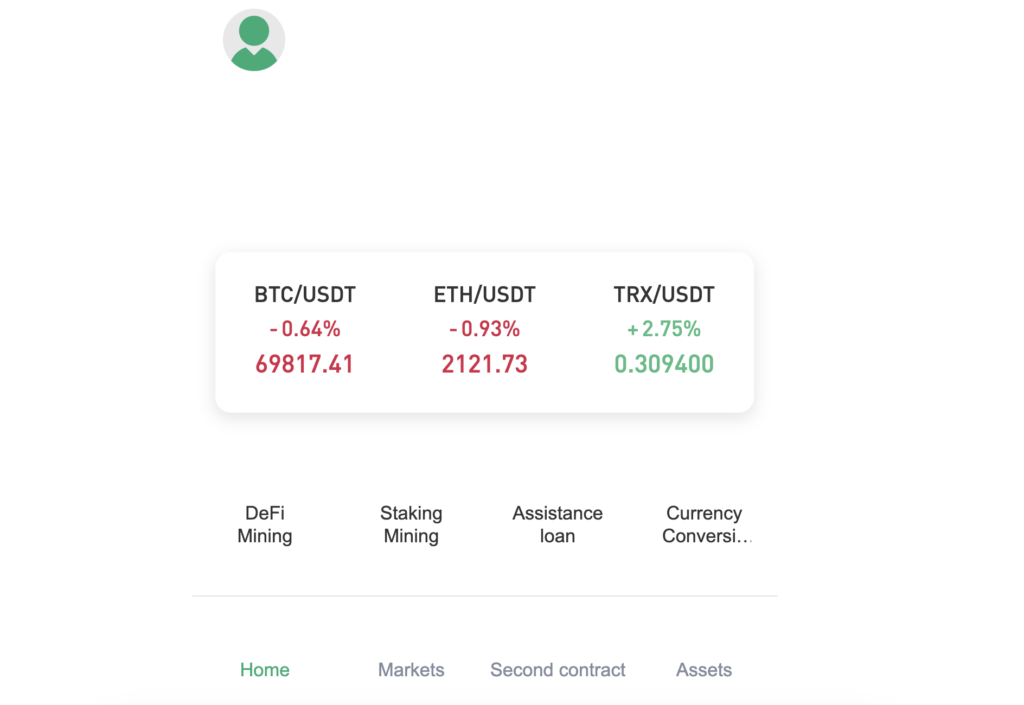Open the Assistance loan feature

(x=557, y=524)
